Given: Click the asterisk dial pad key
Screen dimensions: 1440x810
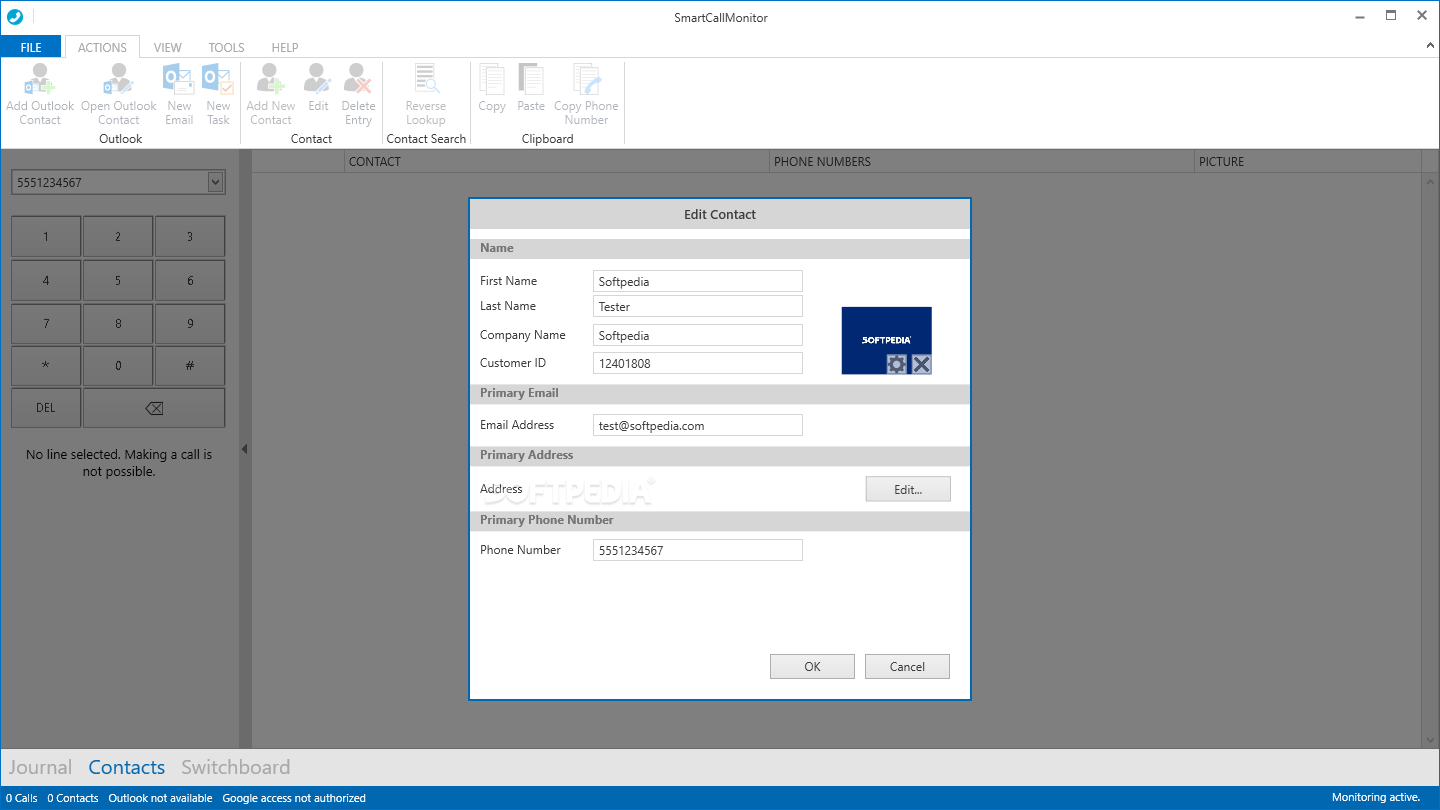Looking at the screenshot, I should tap(46, 366).
